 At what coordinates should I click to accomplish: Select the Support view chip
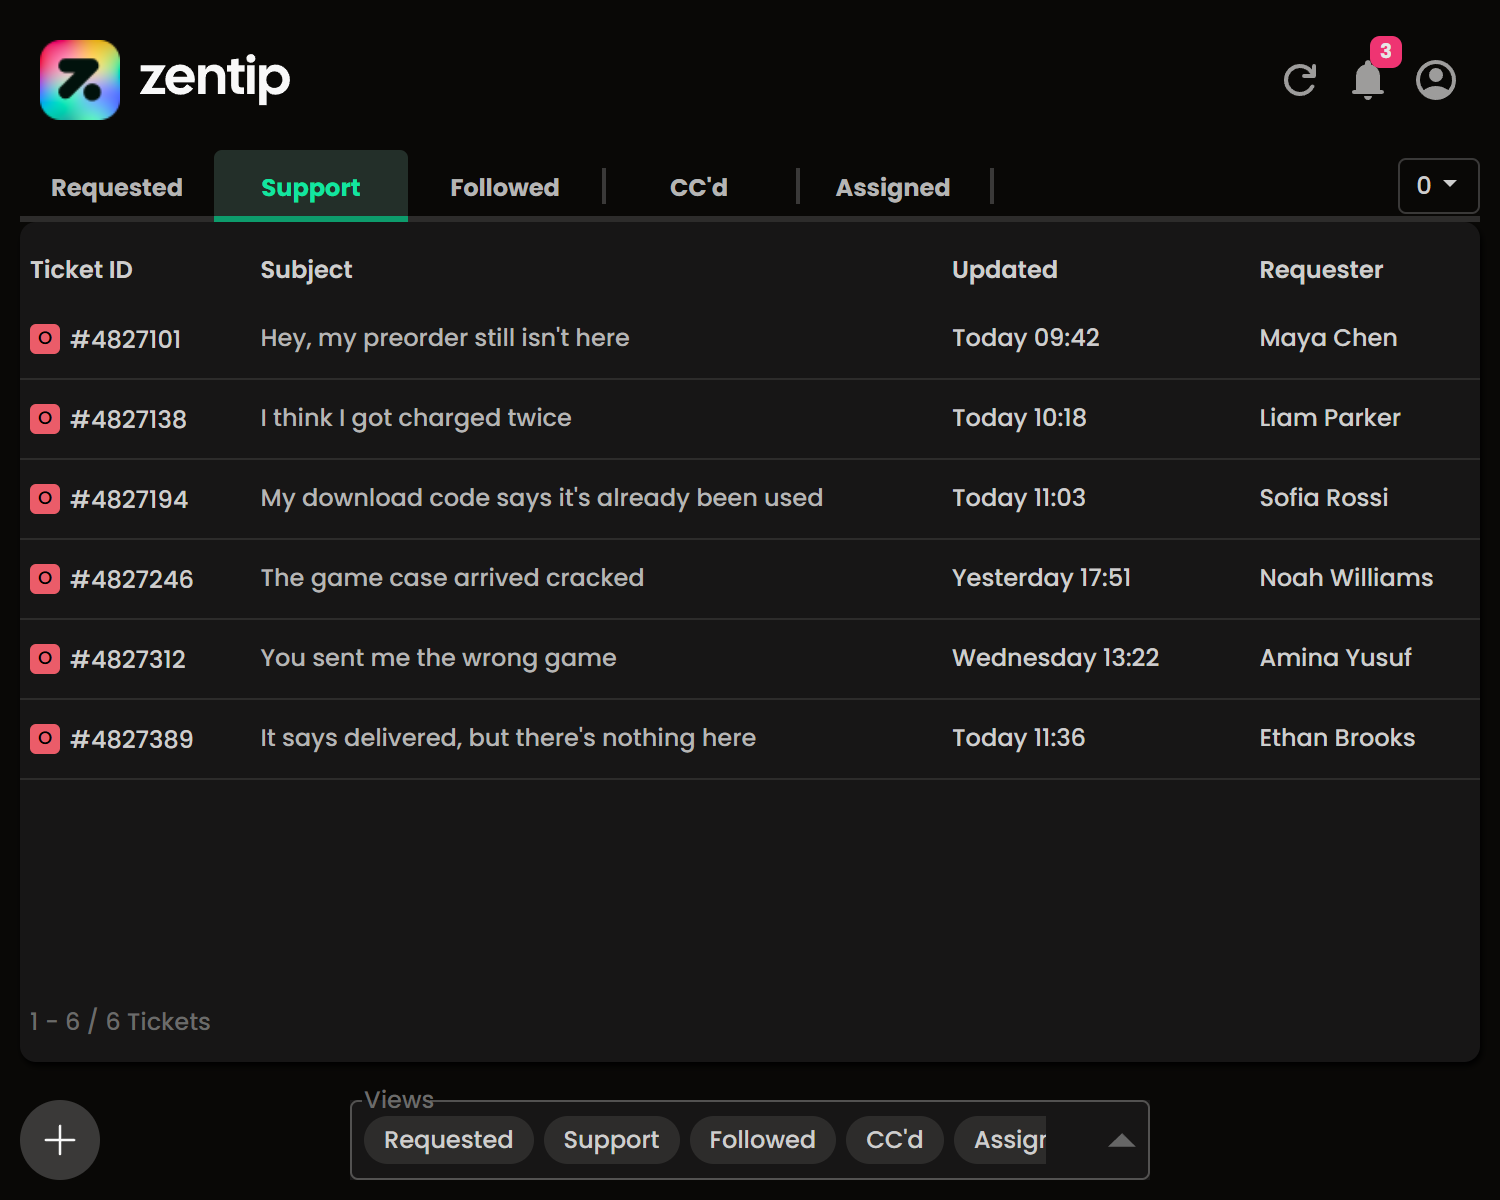coord(611,1140)
